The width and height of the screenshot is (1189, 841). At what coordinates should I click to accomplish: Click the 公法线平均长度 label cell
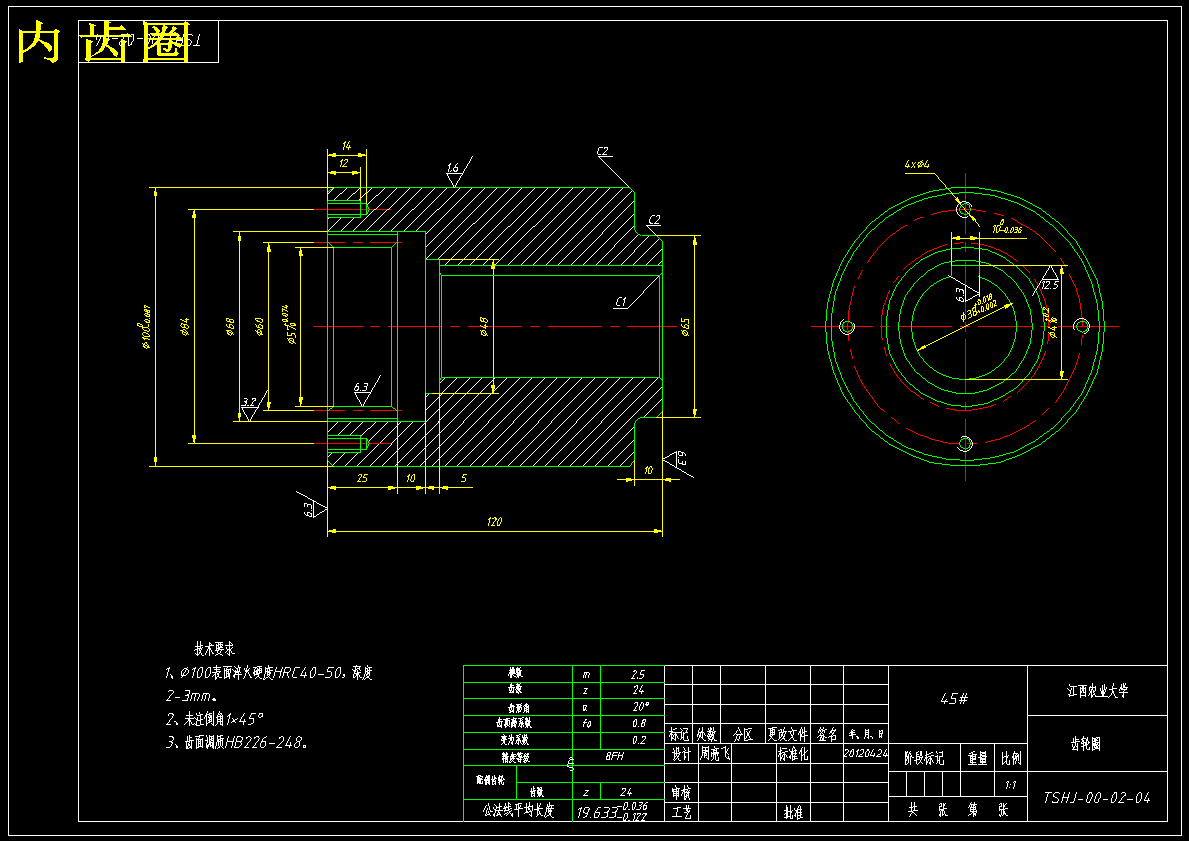point(518,810)
